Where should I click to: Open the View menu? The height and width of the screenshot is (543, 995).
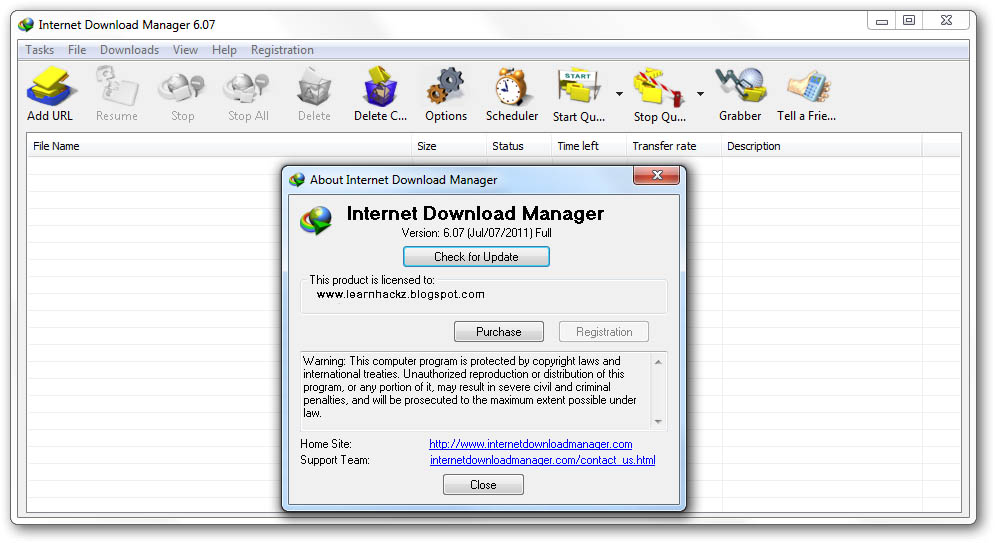[185, 50]
